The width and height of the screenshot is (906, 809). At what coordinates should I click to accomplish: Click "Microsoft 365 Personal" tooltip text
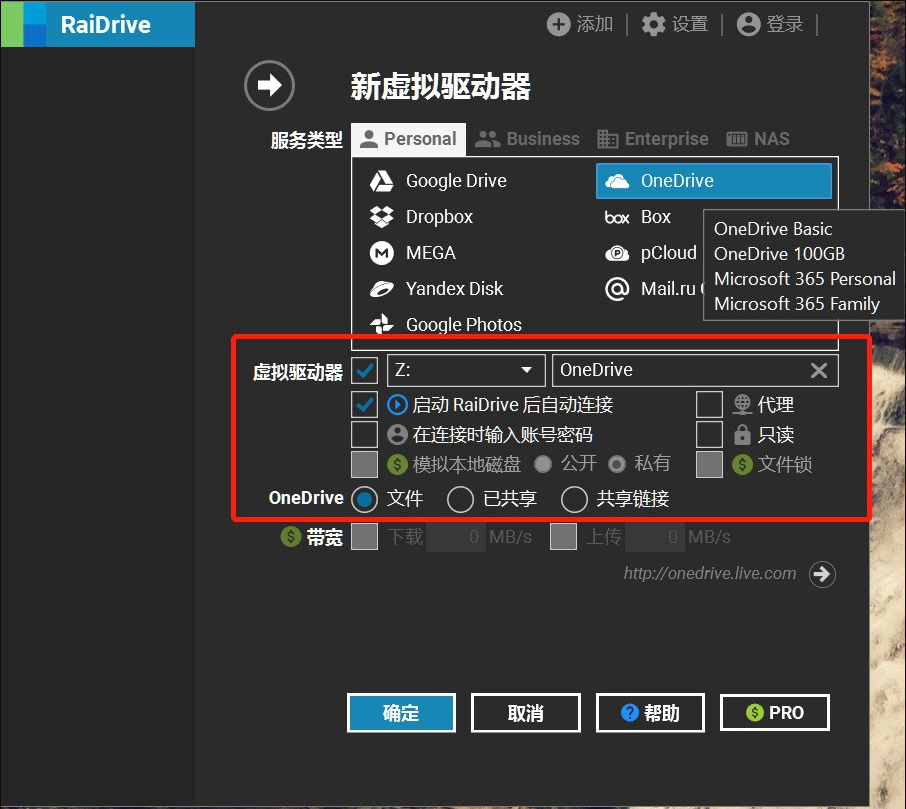click(x=805, y=279)
